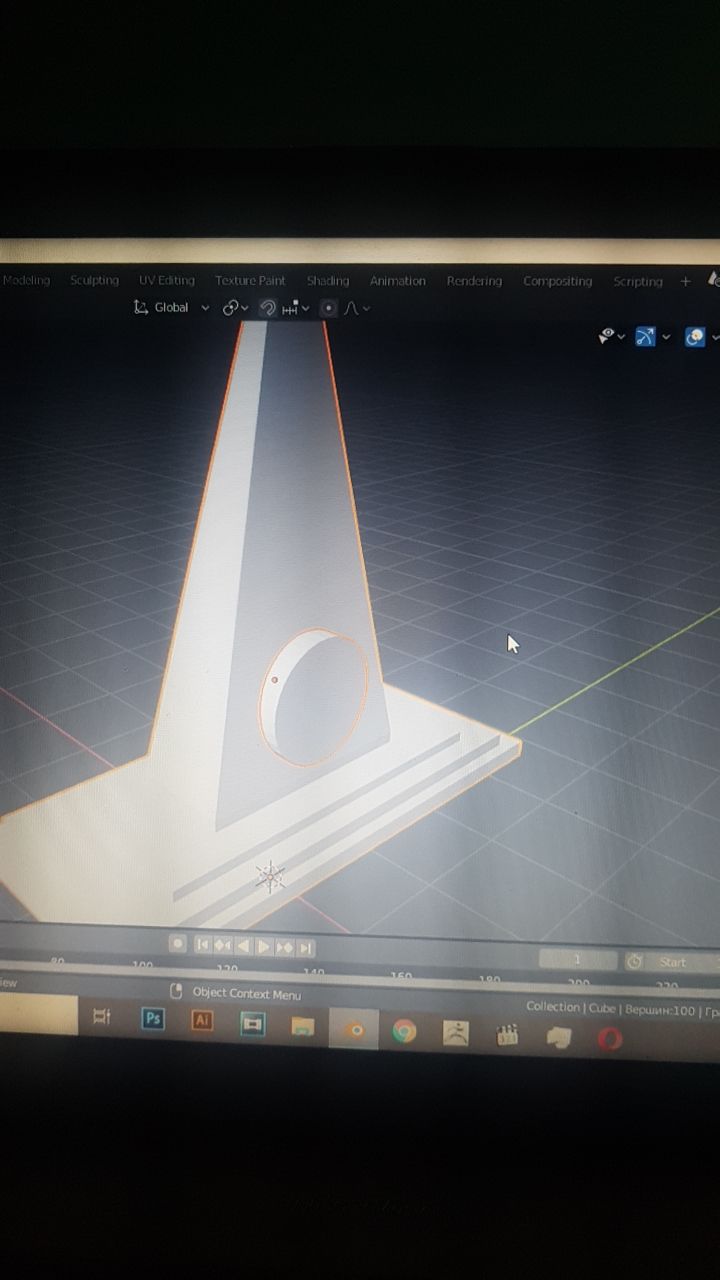Click the Windows search box on taskbar
Screen dimensions: 720x1280
click(38, 1014)
